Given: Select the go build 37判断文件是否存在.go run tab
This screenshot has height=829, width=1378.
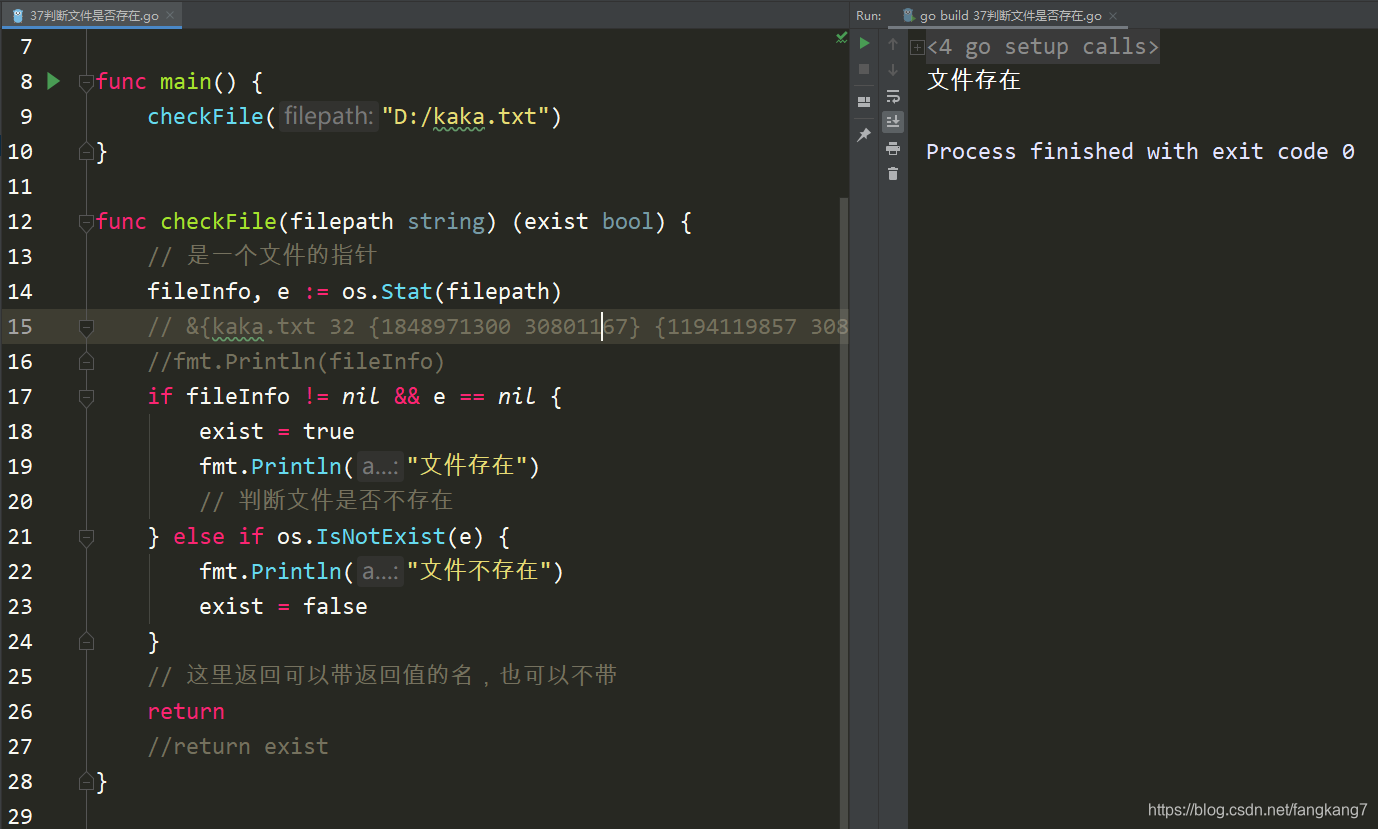Looking at the screenshot, I should [1010, 15].
